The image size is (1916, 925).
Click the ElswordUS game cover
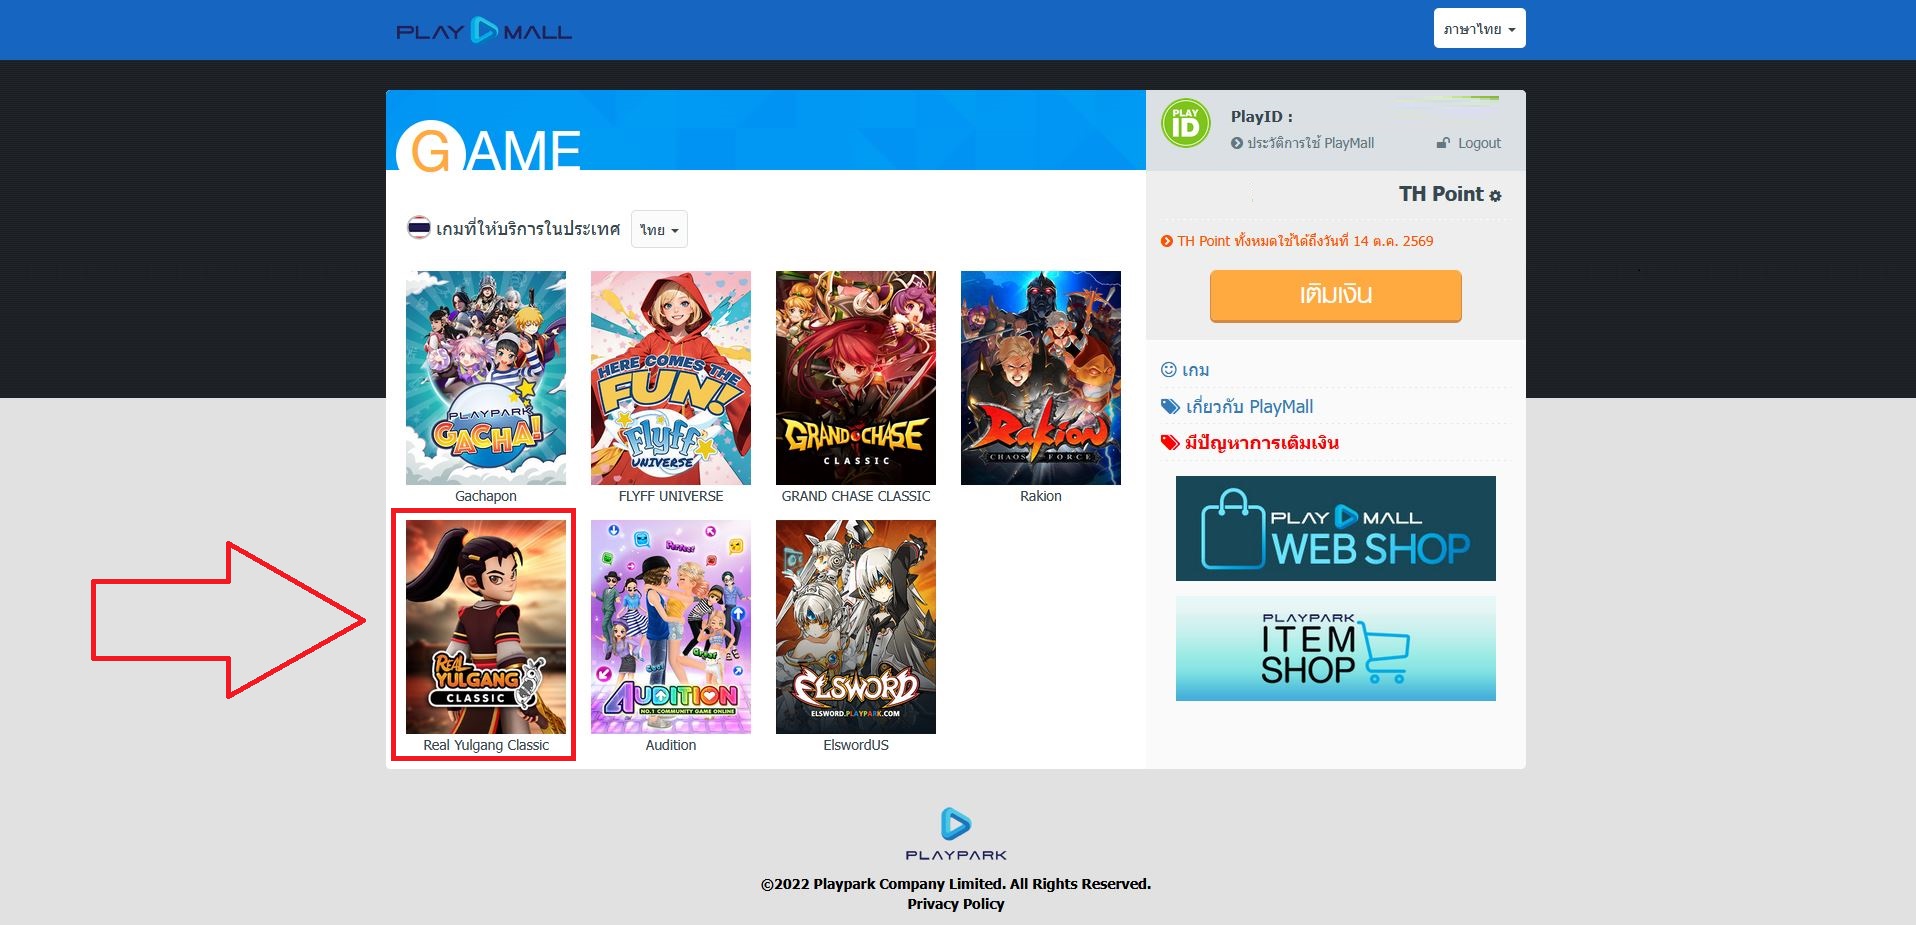[856, 627]
